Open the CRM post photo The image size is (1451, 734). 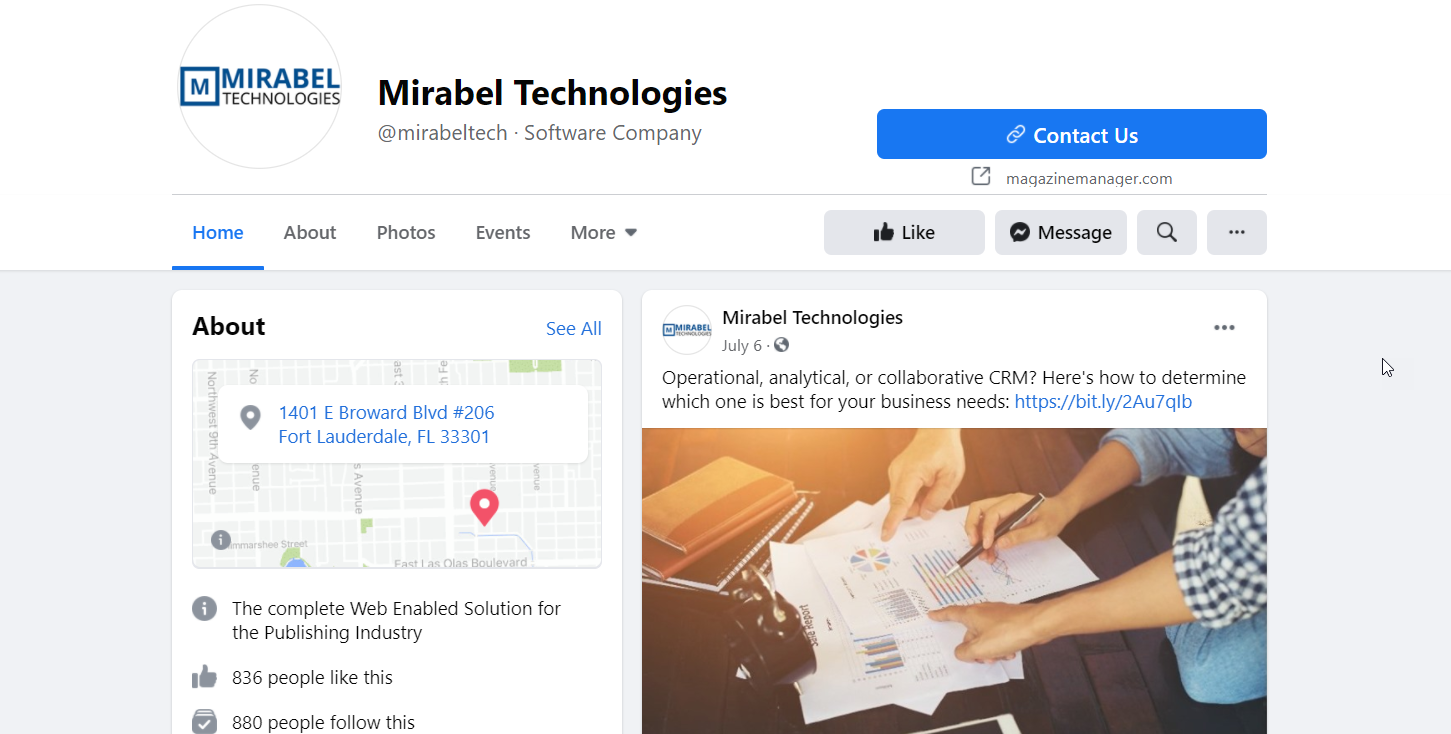(954, 581)
